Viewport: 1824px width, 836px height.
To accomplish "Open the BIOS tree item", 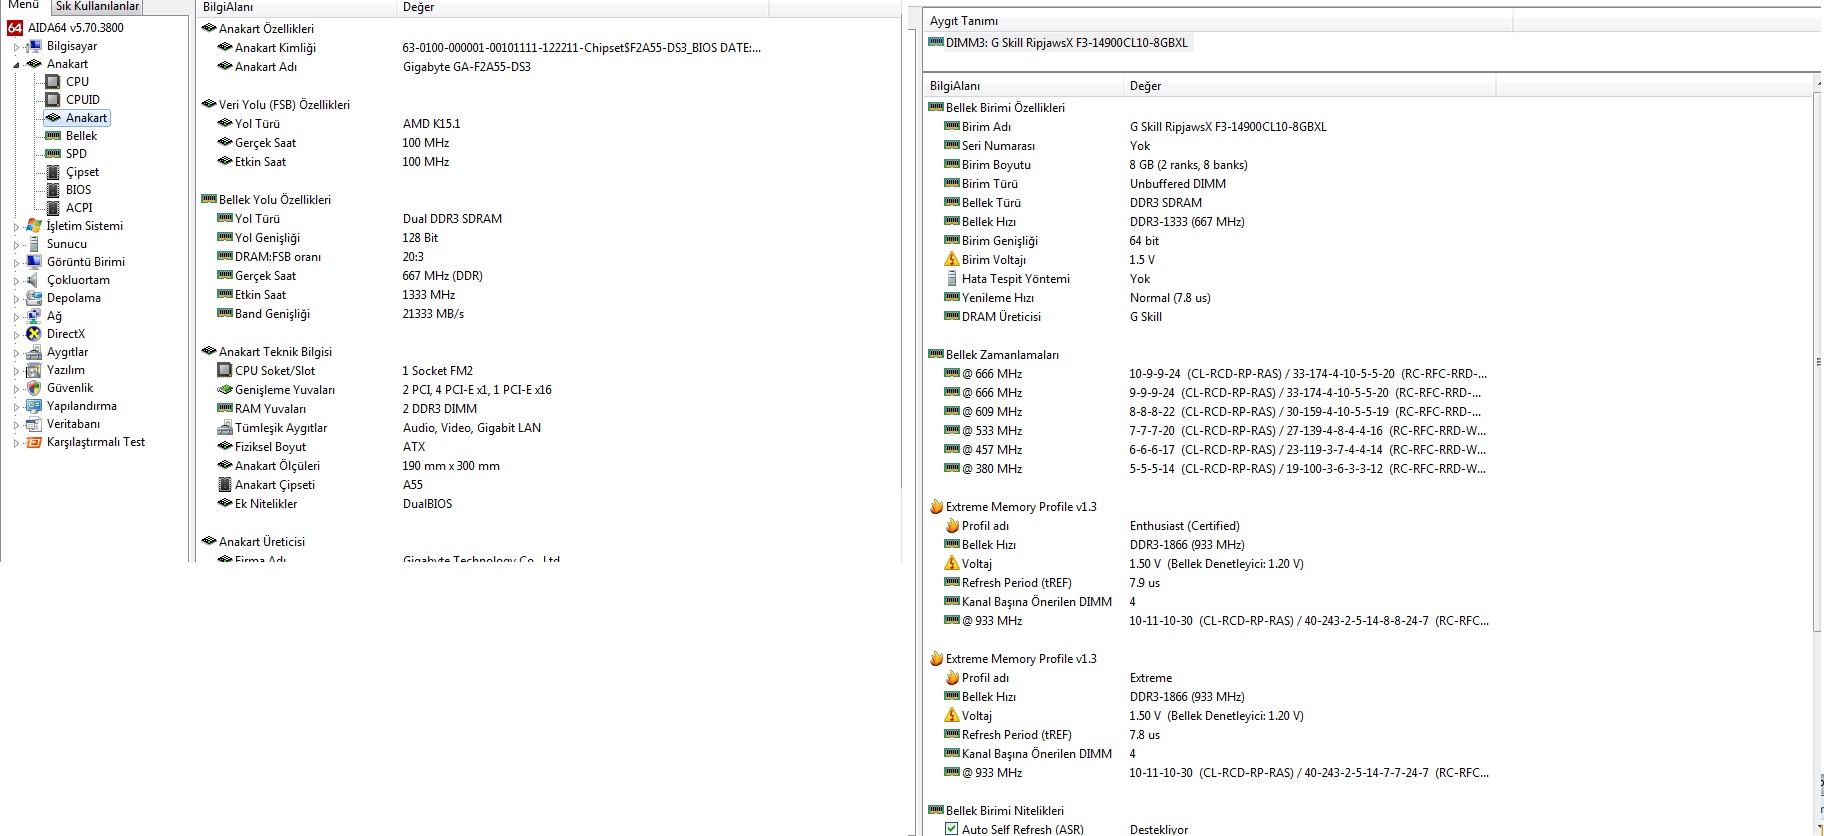I will [78, 190].
